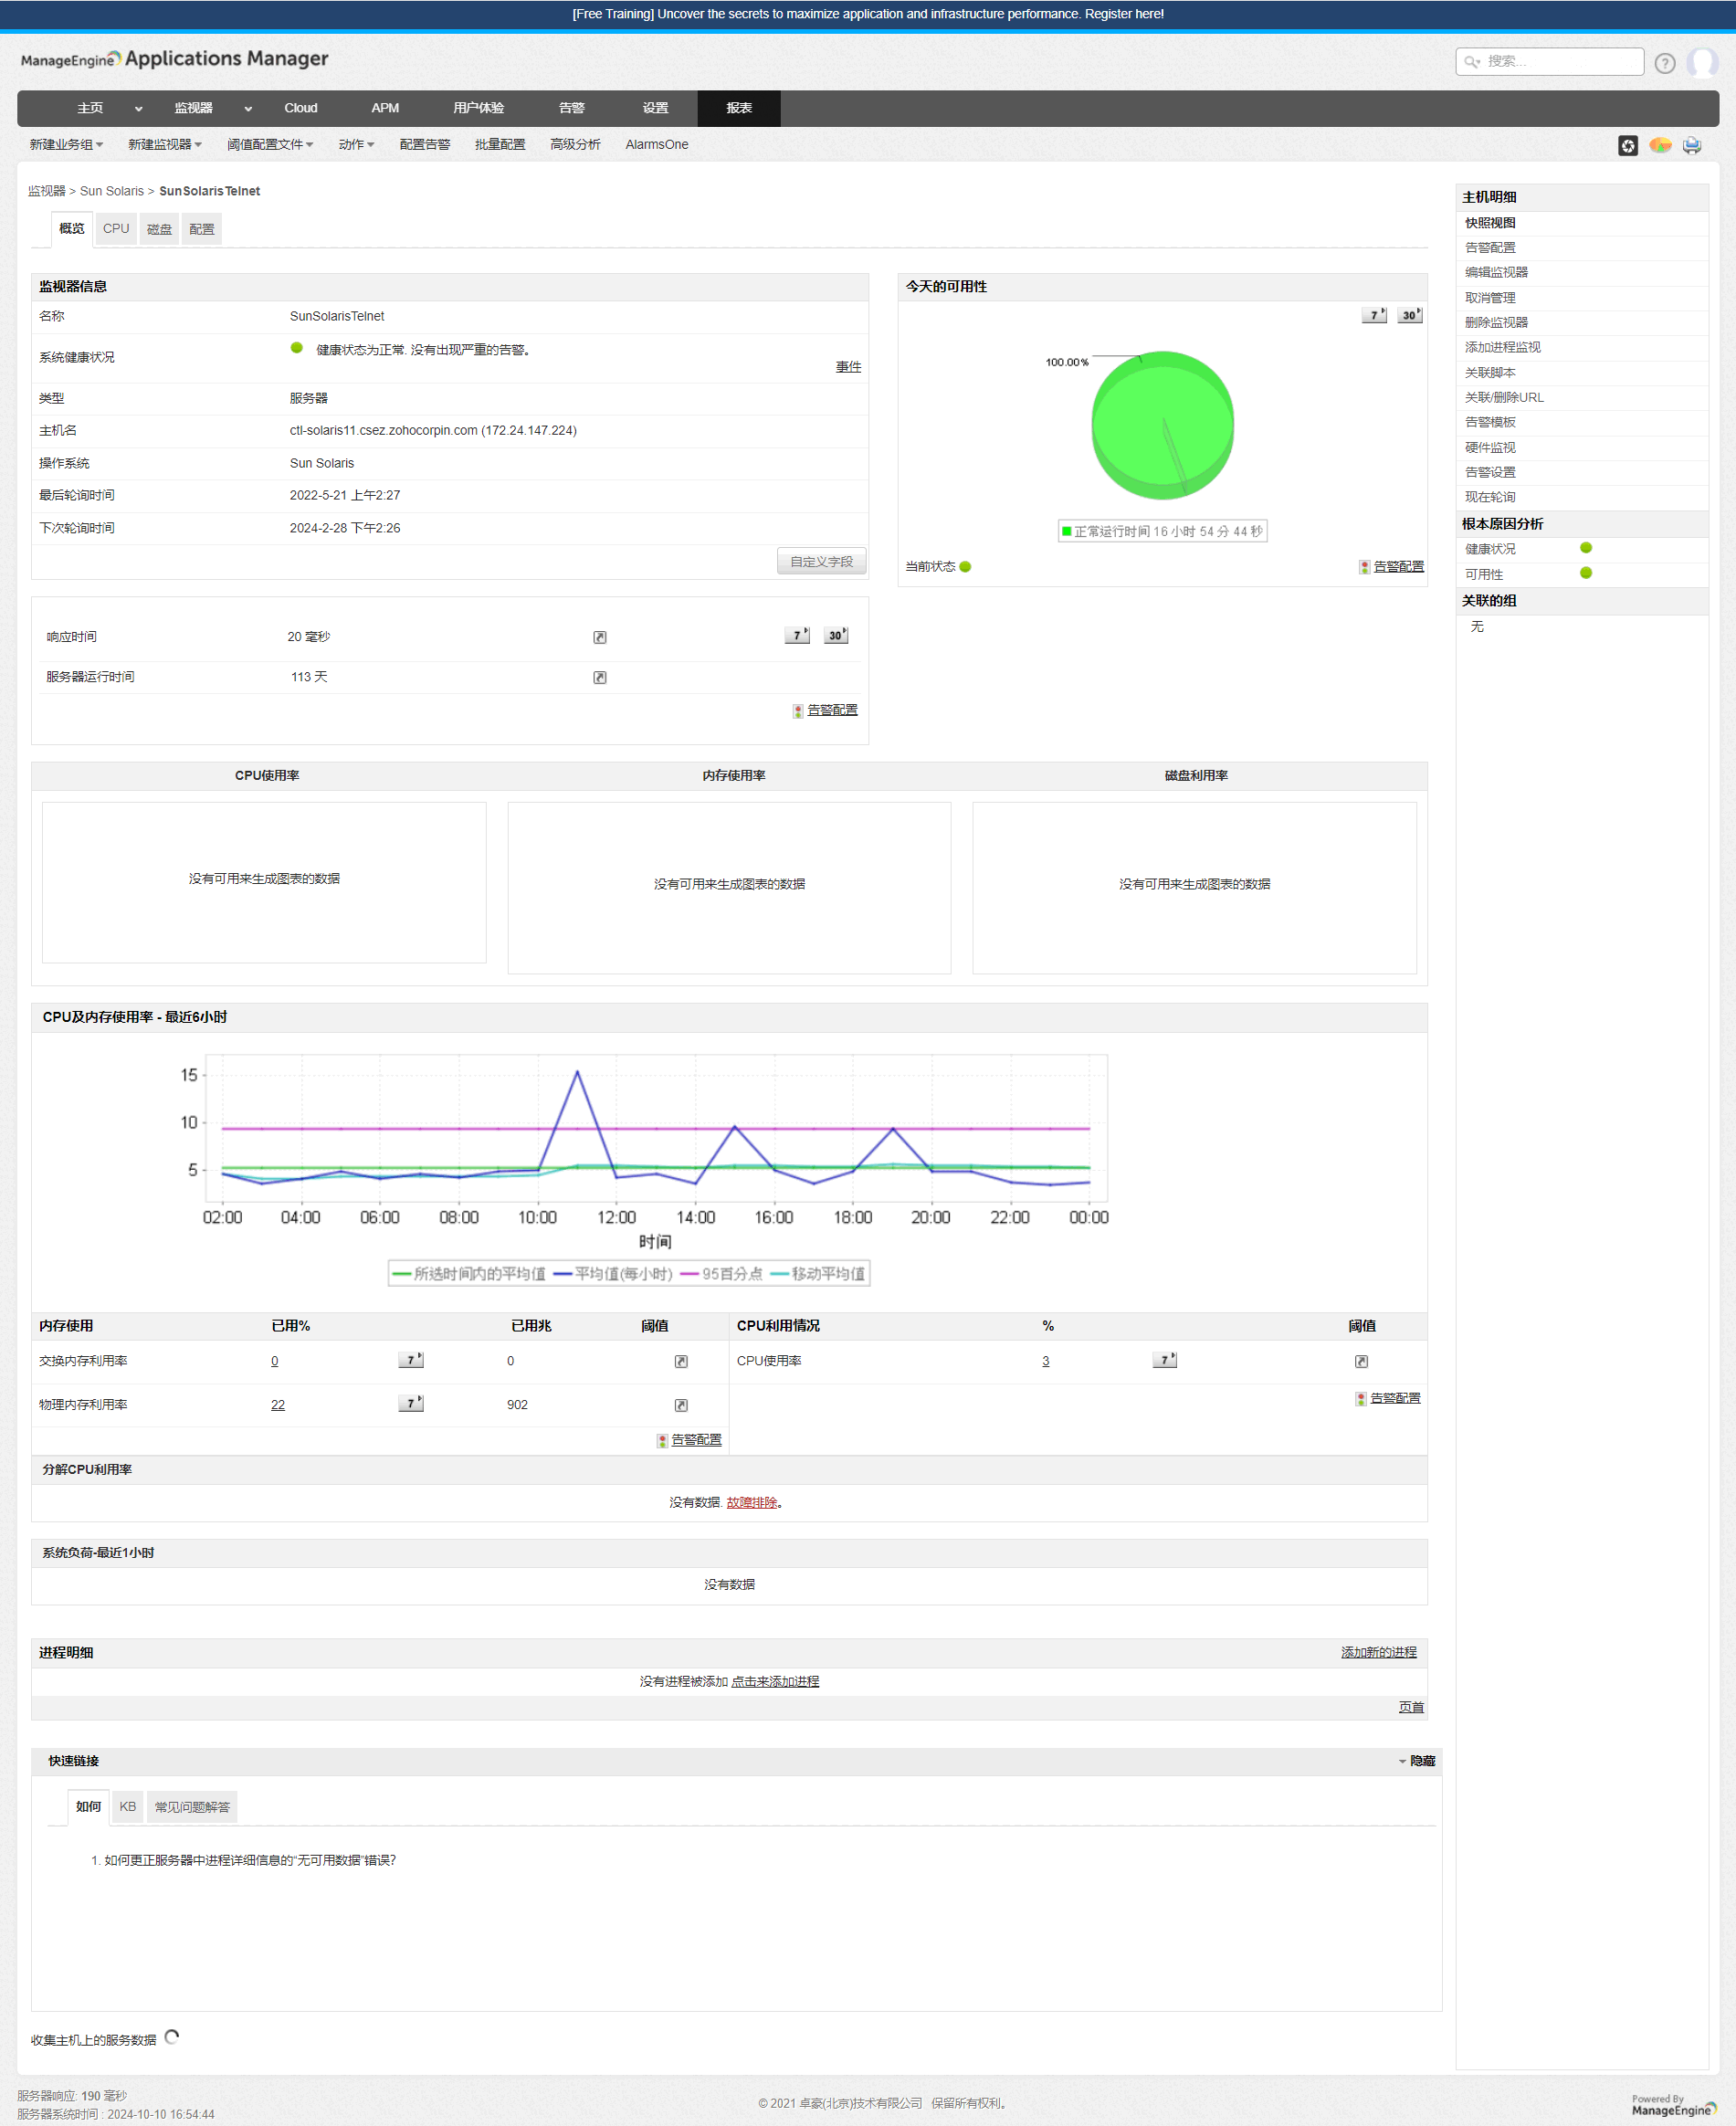Viewport: 1736px width, 2126px height.
Task: Open the 阈值配置文件 dropdown
Action: (270, 145)
